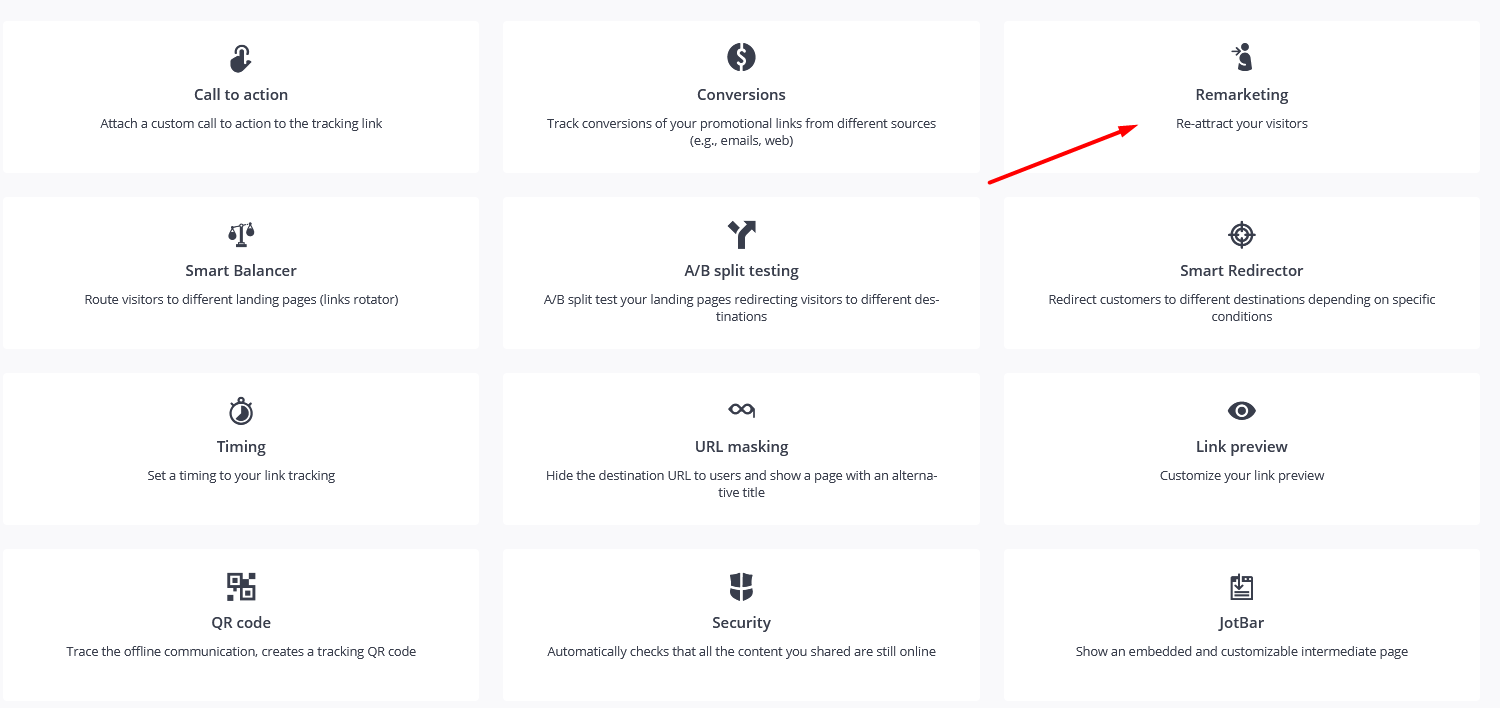Select the Smart Balancer title
Viewport: 1500px width, 708px height.
(241, 271)
